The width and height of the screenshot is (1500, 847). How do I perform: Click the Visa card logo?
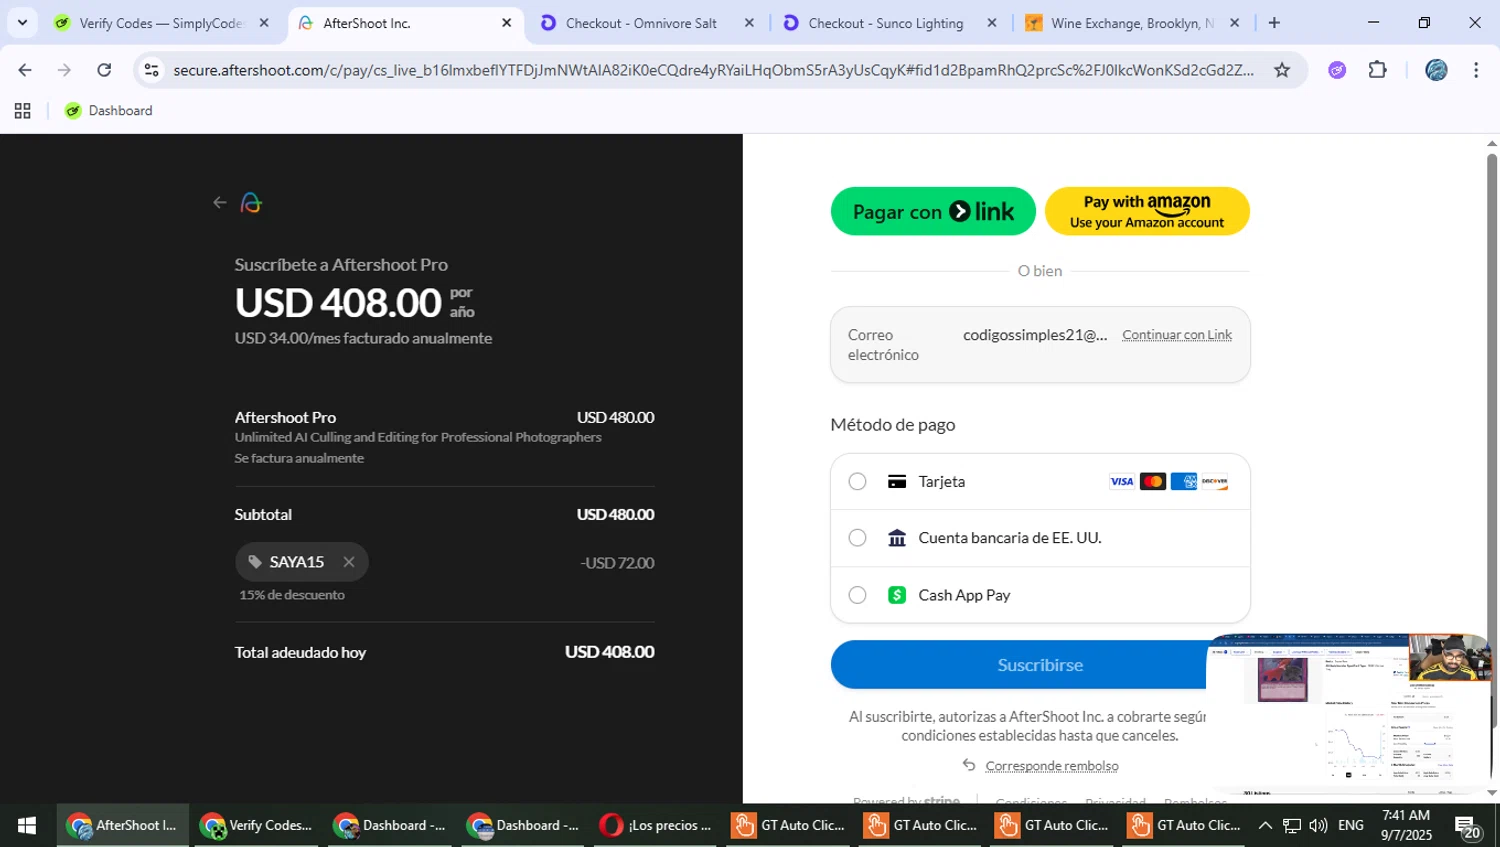(x=1122, y=482)
